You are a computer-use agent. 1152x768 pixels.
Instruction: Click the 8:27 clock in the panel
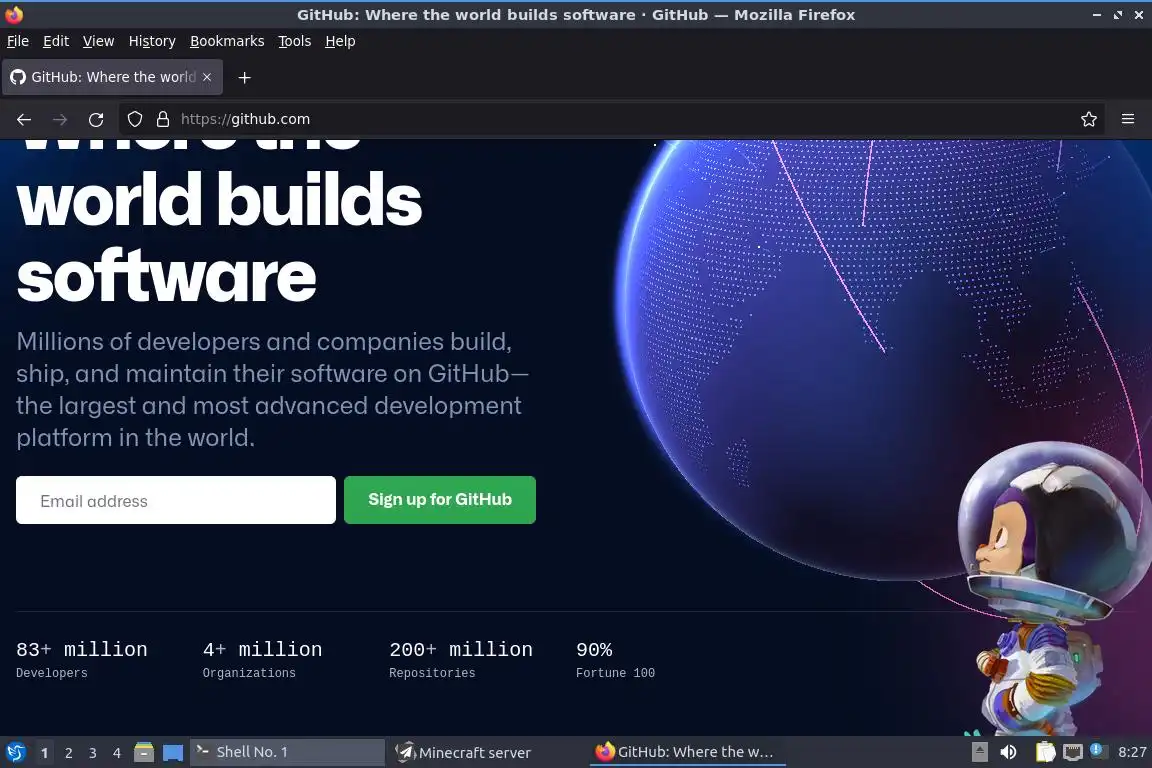[x=1132, y=752]
